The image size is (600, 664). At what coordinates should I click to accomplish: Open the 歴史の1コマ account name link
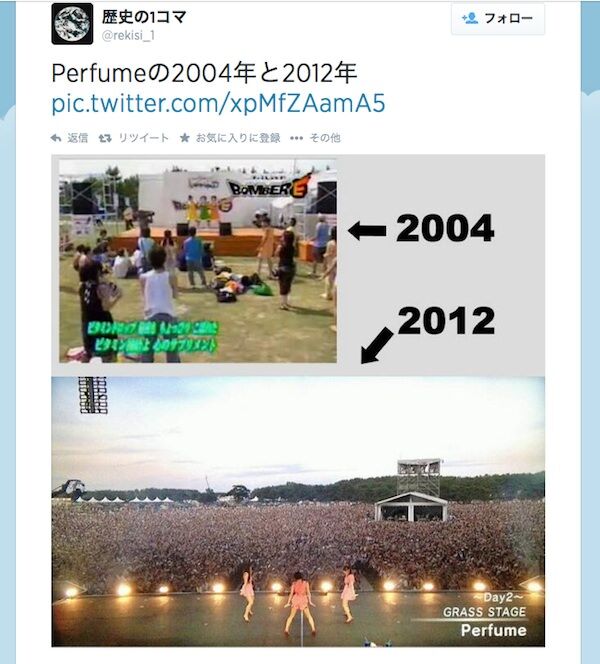[143, 17]
